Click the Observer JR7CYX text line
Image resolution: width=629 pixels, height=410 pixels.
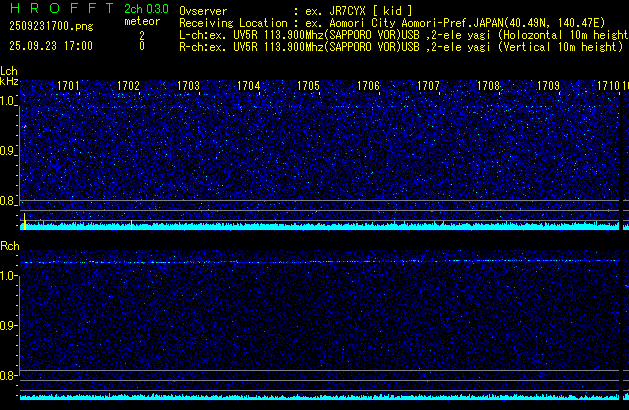[296, 10]
